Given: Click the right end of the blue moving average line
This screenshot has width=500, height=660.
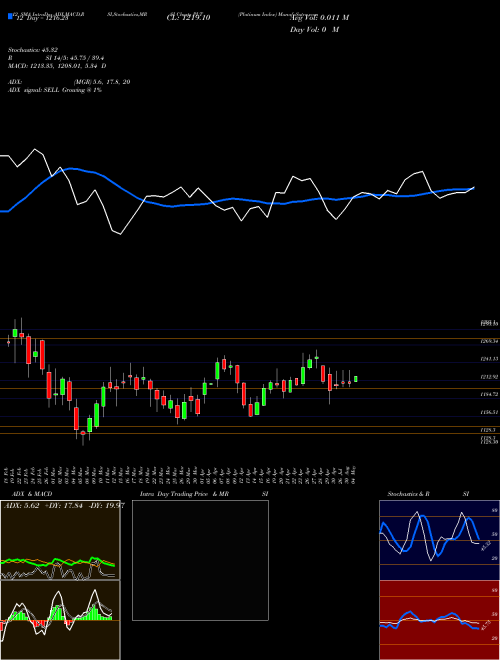Looking at the screenshot, I should click(473, 188).
